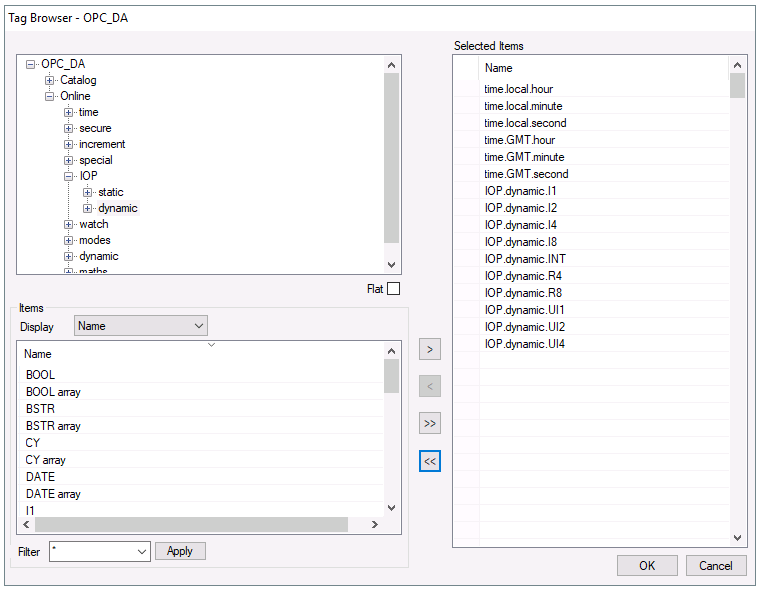
Task: Collapse the Online tree node
Action: pos(49,96)
